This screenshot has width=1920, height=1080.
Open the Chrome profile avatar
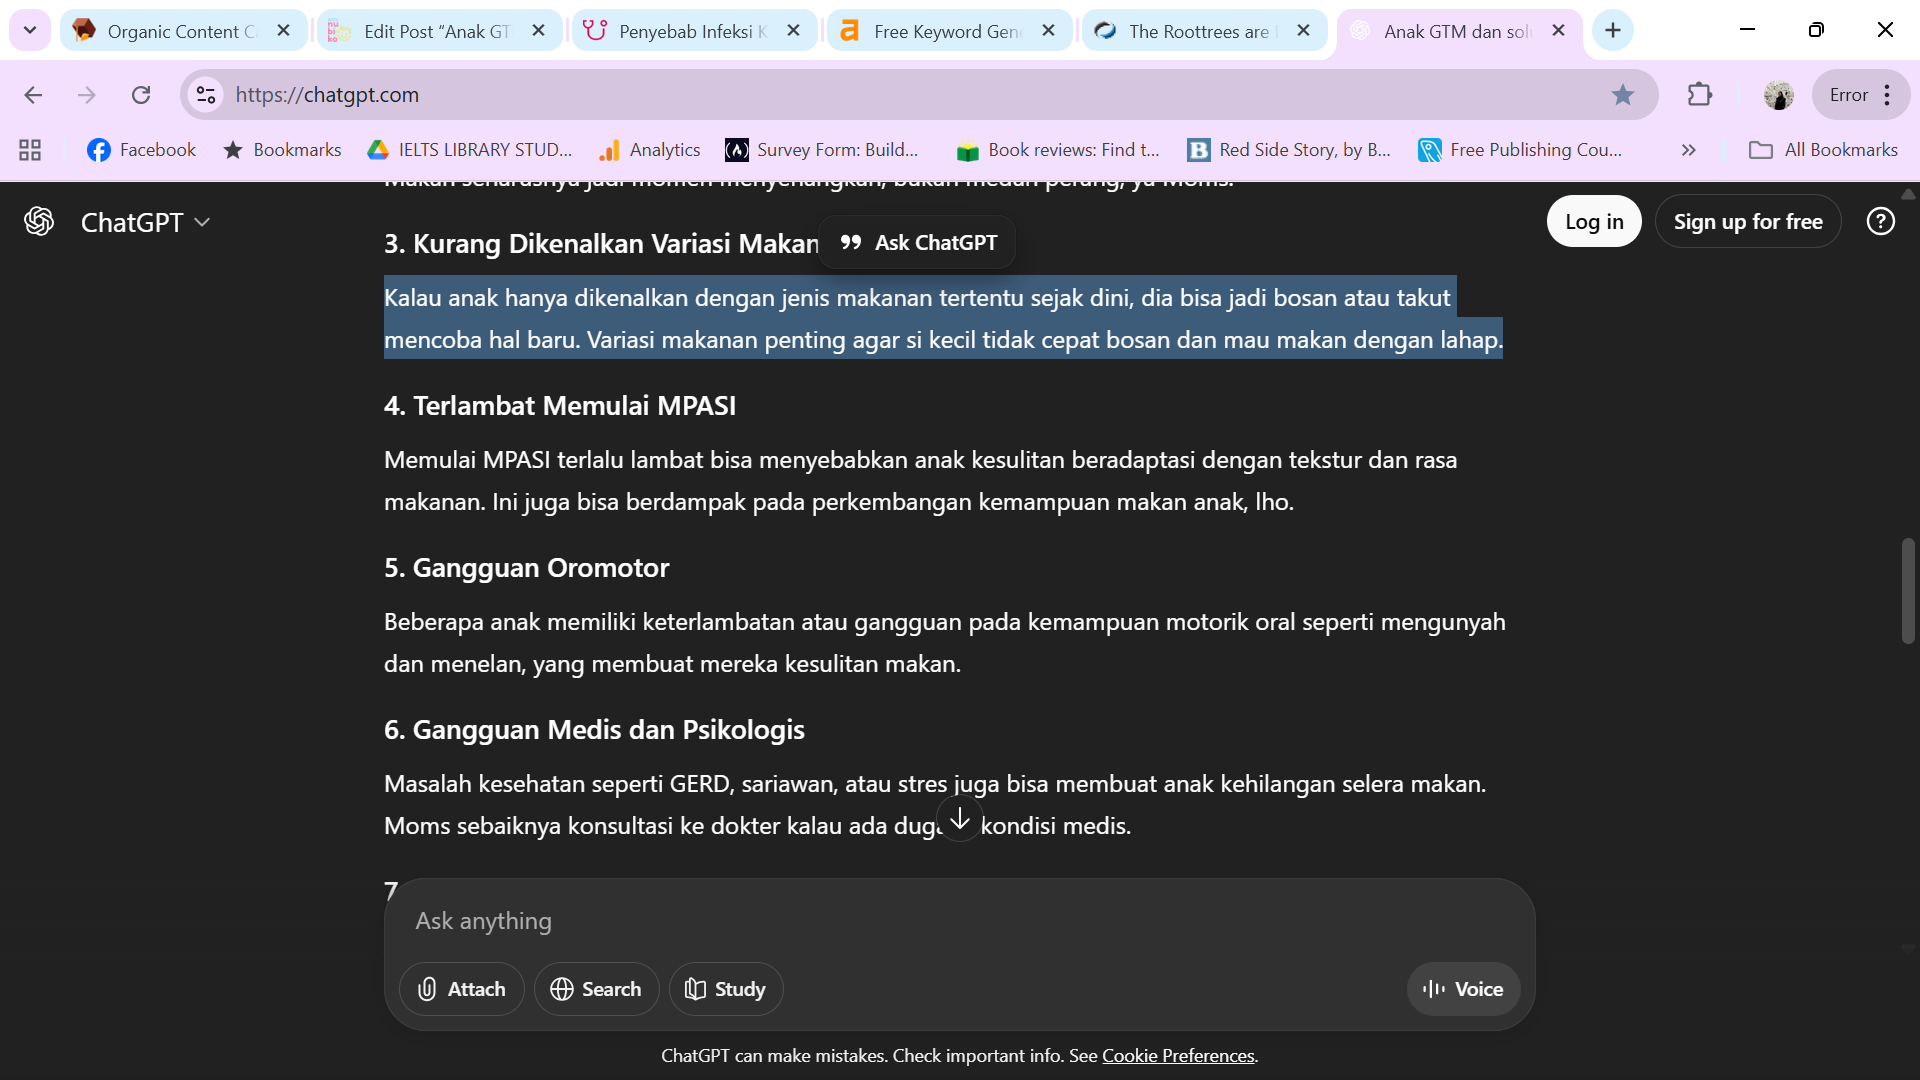pos(1778,95)
